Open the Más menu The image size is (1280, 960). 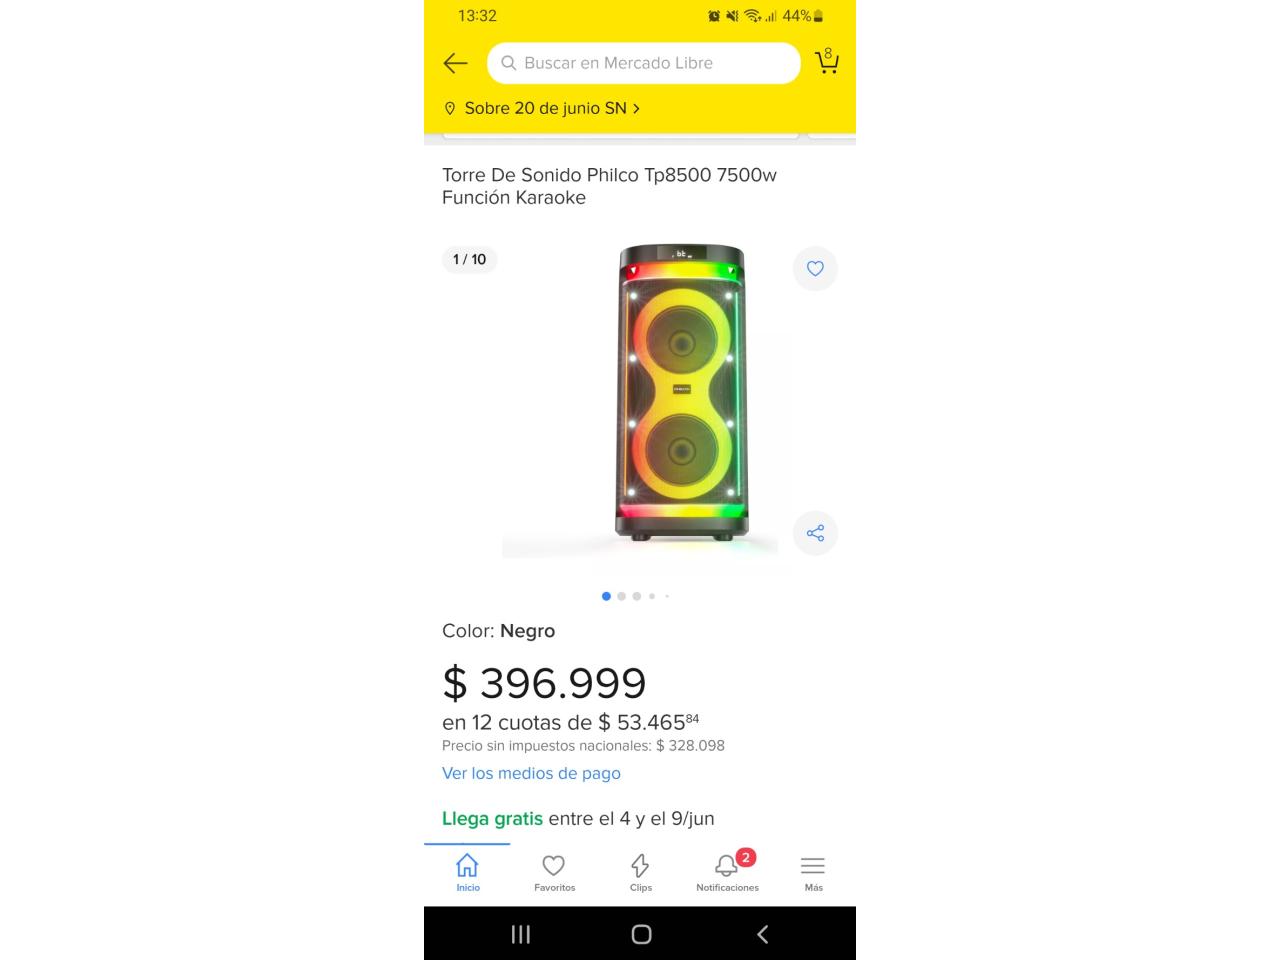point(813,873)
